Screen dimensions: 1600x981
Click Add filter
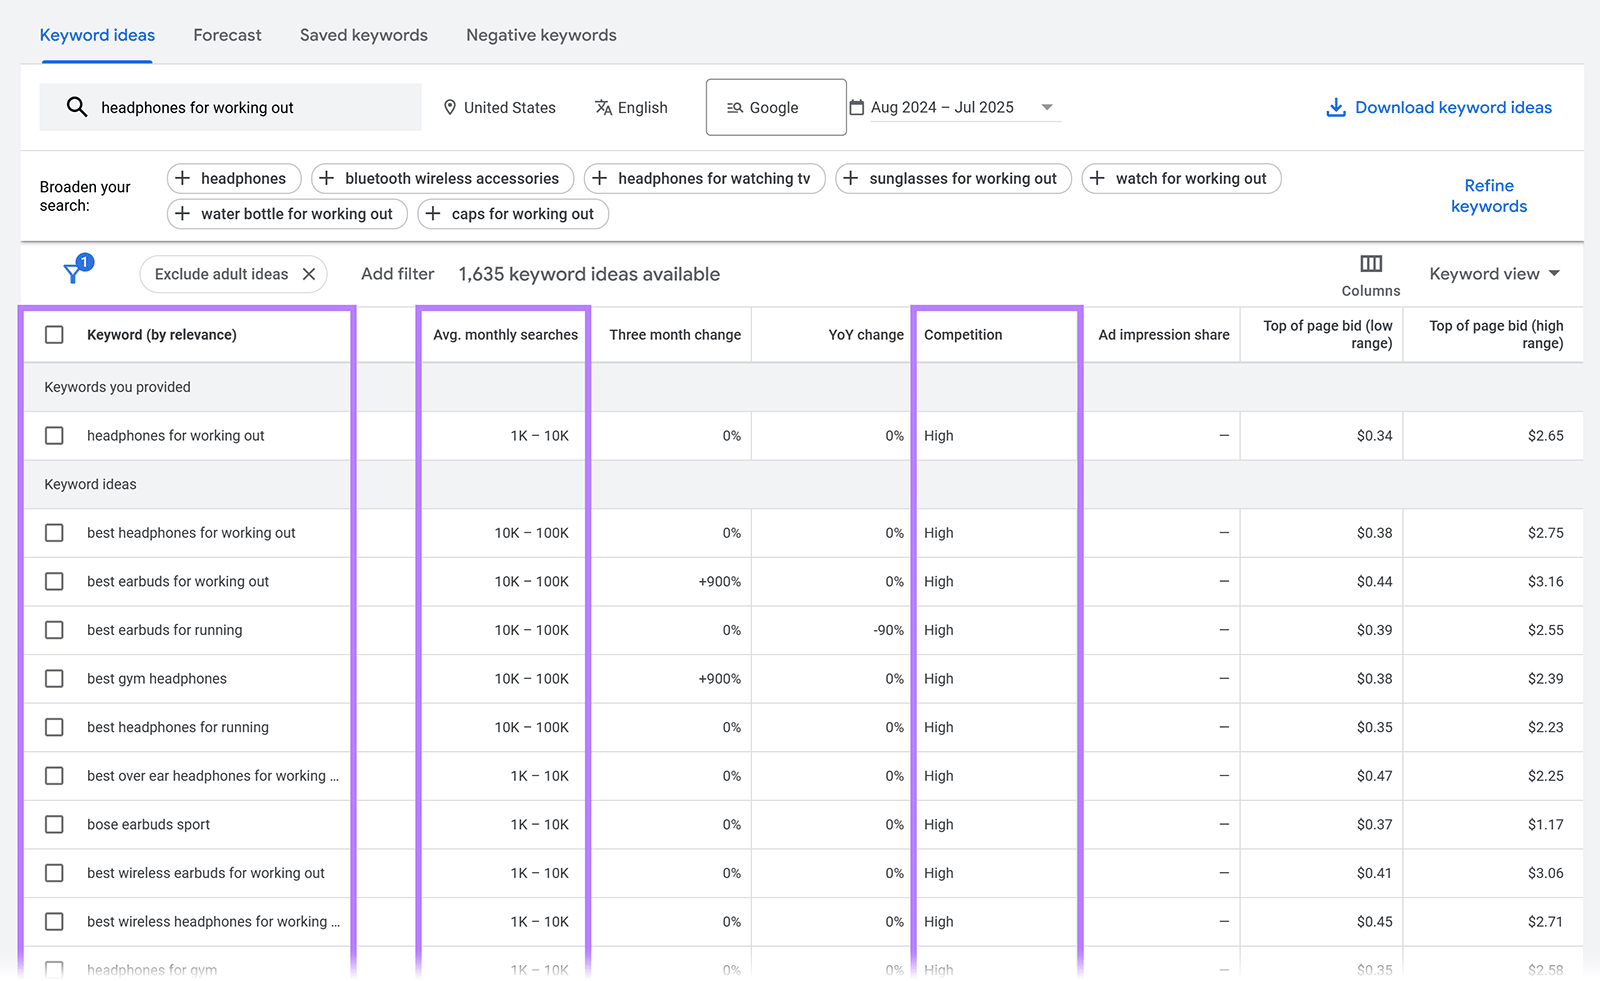tap(397, 273)
